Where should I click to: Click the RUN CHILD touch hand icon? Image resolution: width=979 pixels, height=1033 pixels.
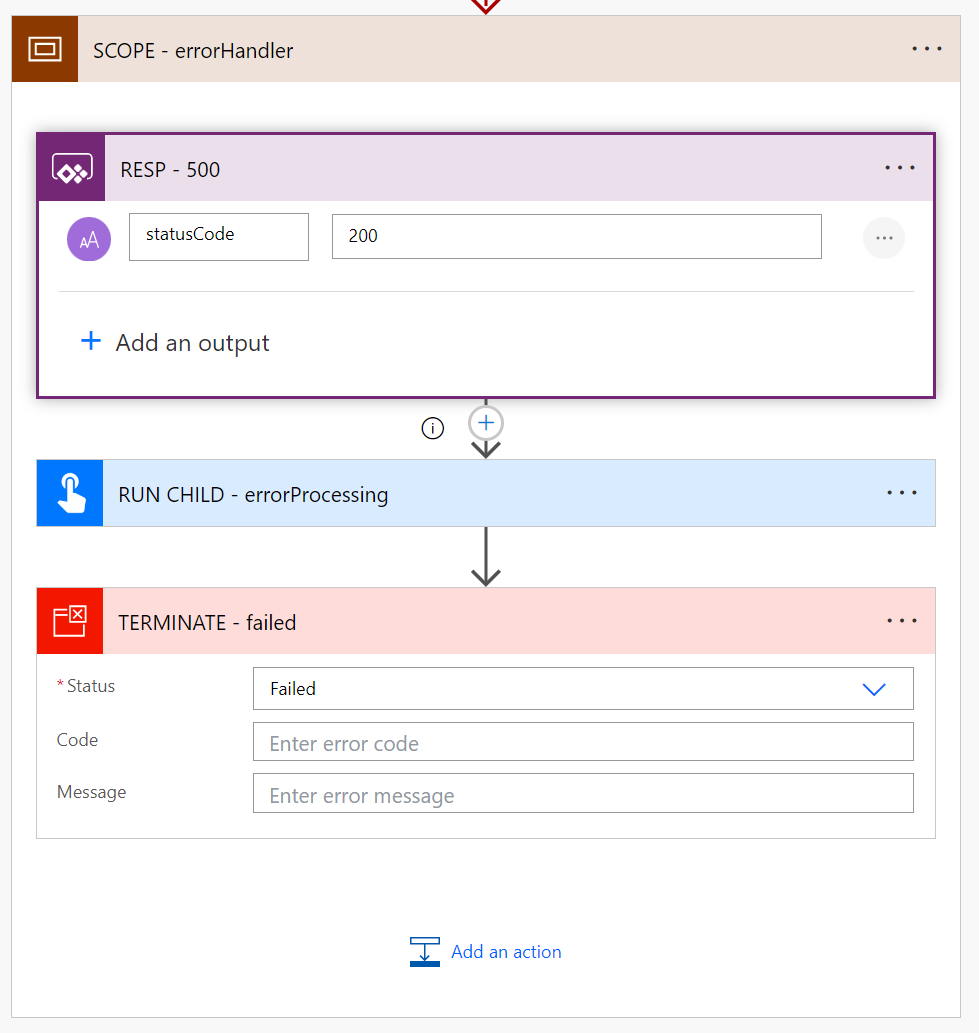point(70,493)
